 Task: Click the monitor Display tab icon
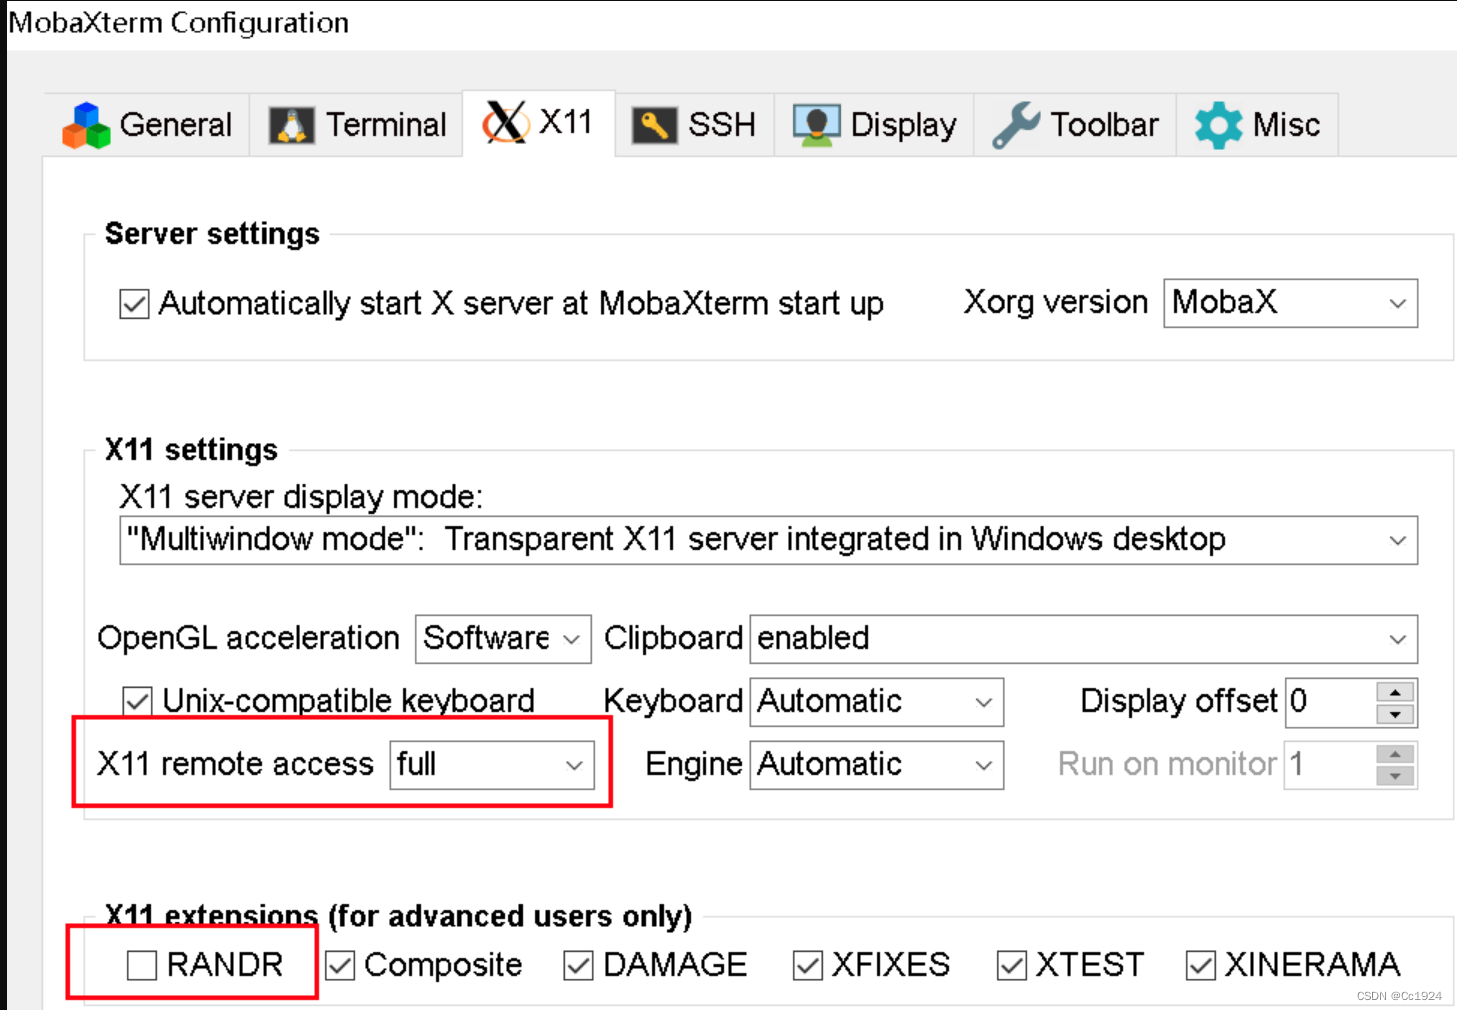817,126
